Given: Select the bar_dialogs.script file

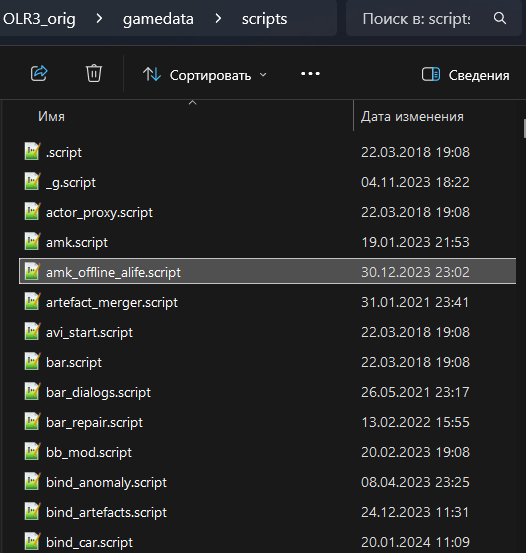Looking at the screenshot, I should 267,391.
